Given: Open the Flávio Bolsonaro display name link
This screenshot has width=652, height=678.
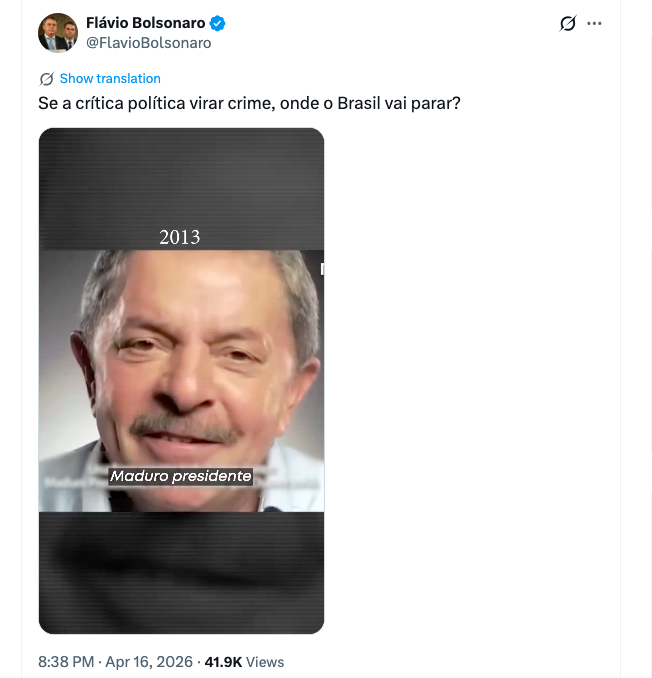Looking at the screenshot, I should 146,23.
